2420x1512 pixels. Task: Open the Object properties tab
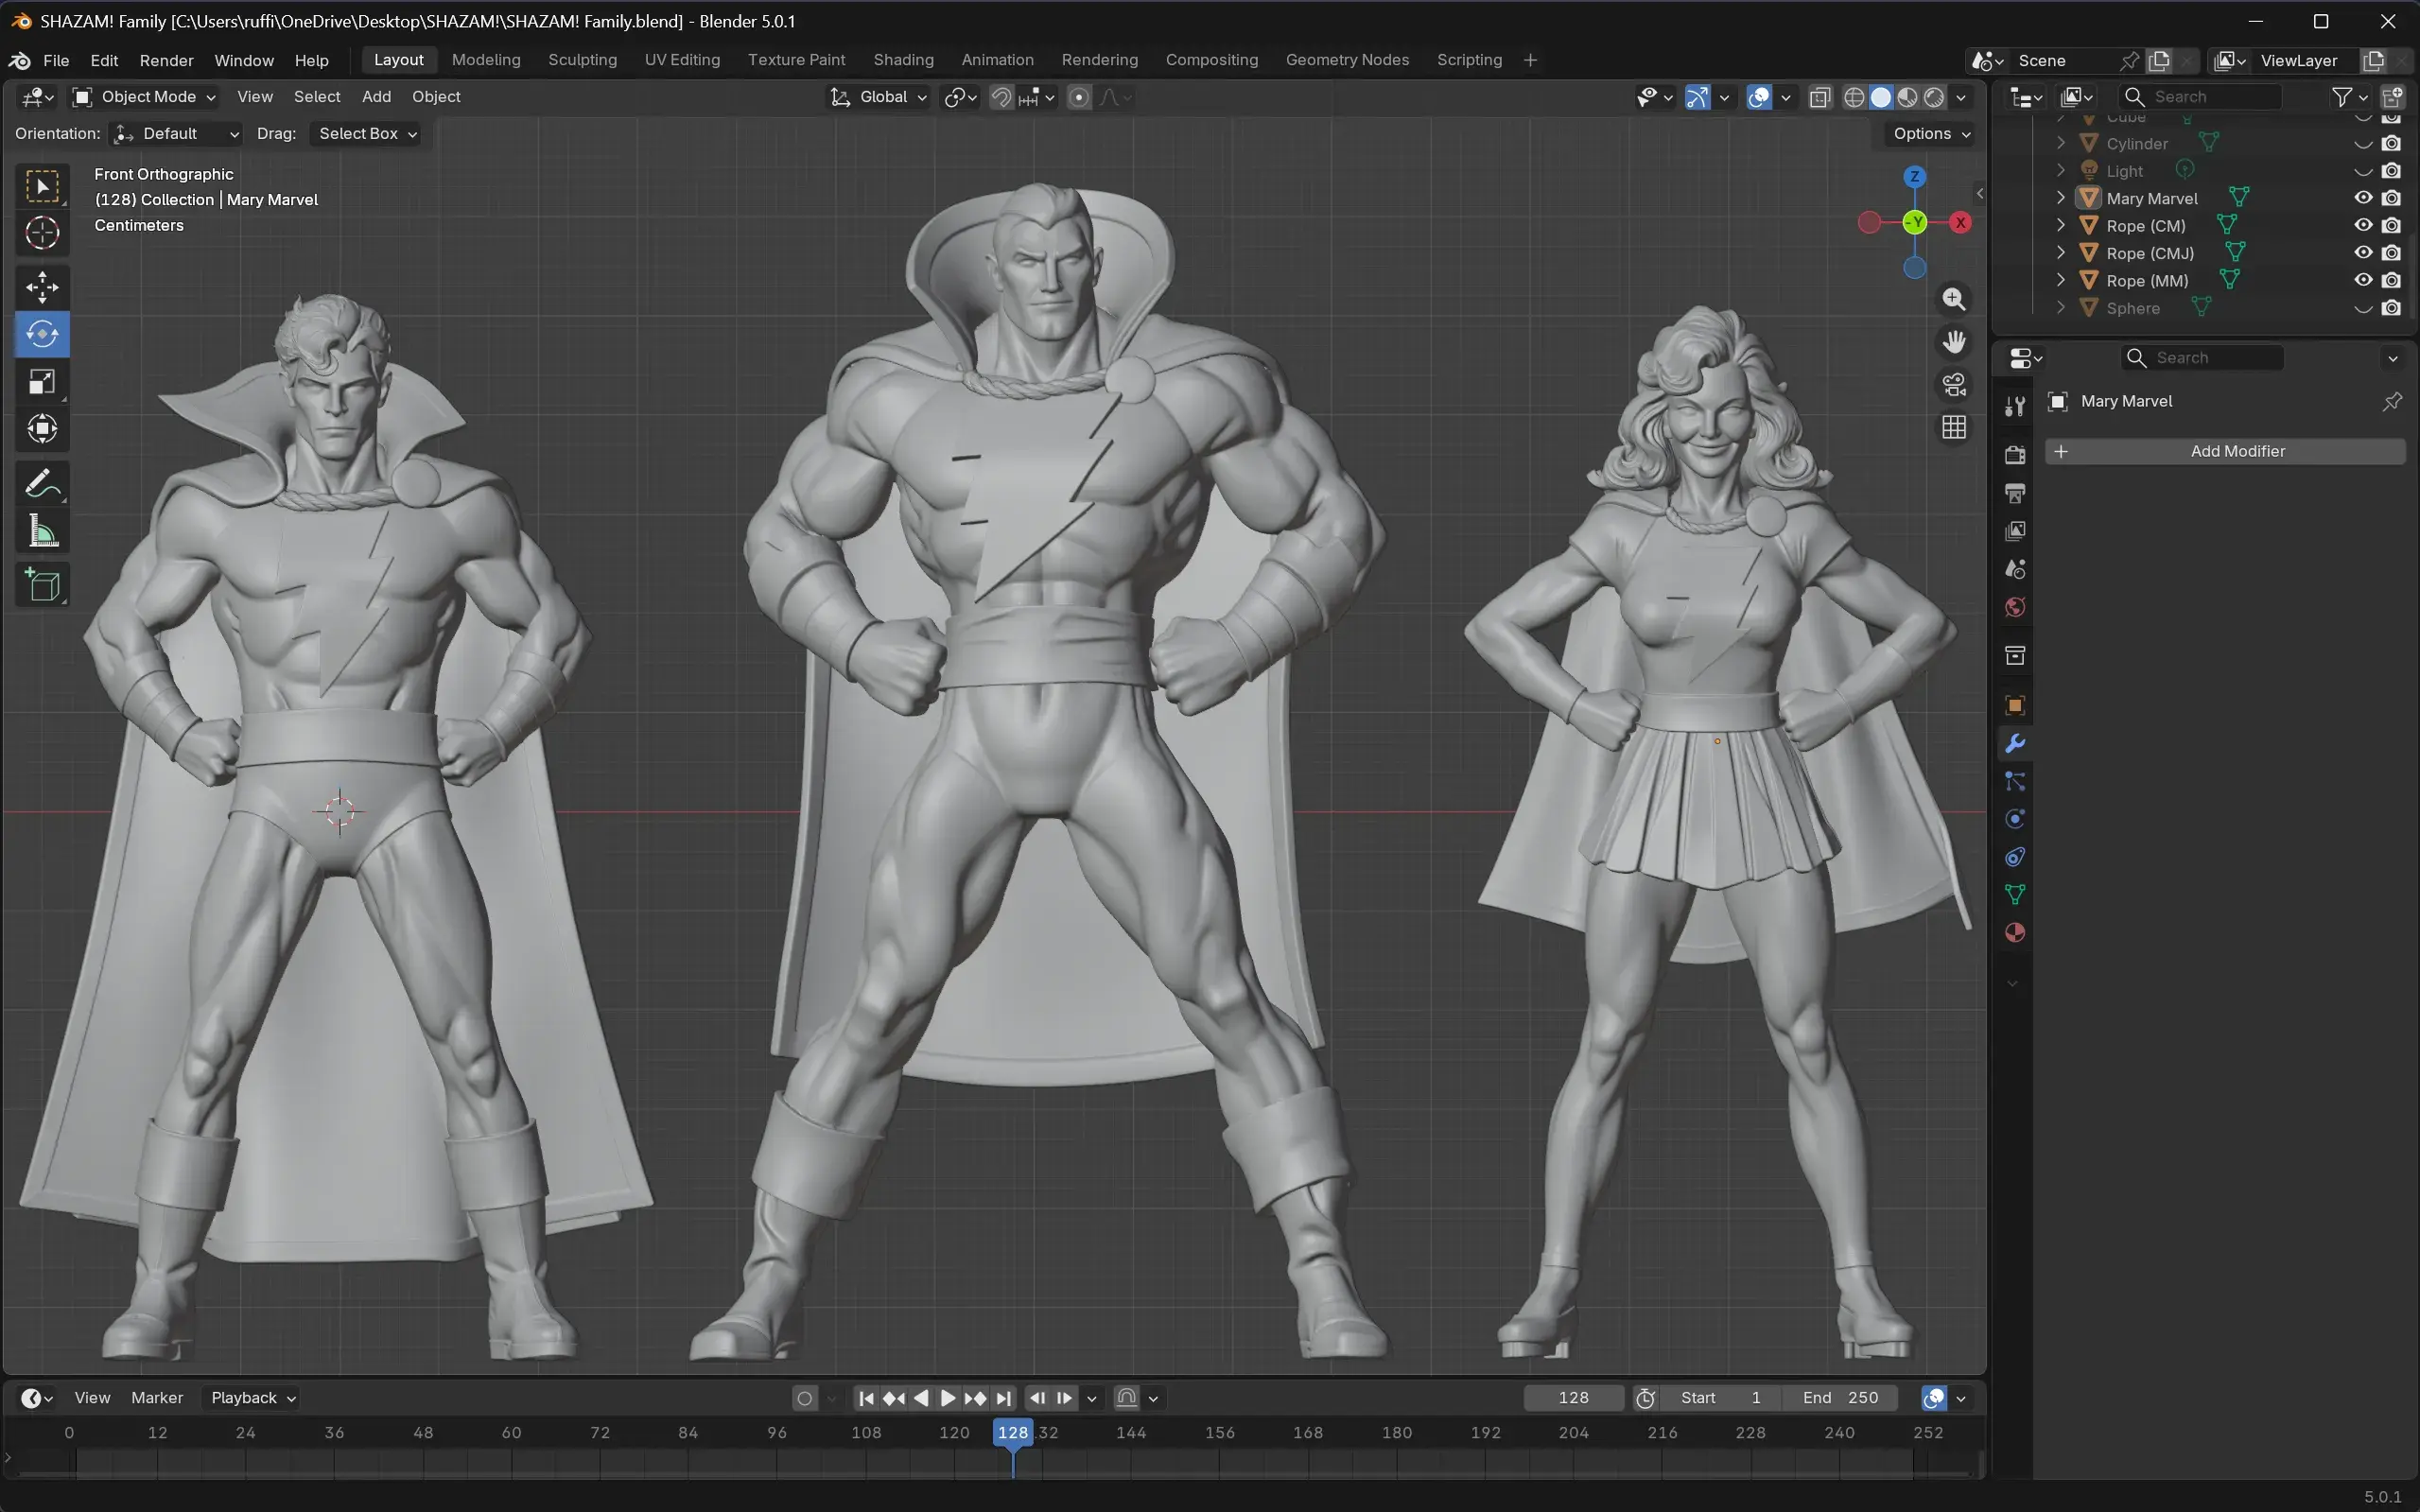pos(2015,705)
